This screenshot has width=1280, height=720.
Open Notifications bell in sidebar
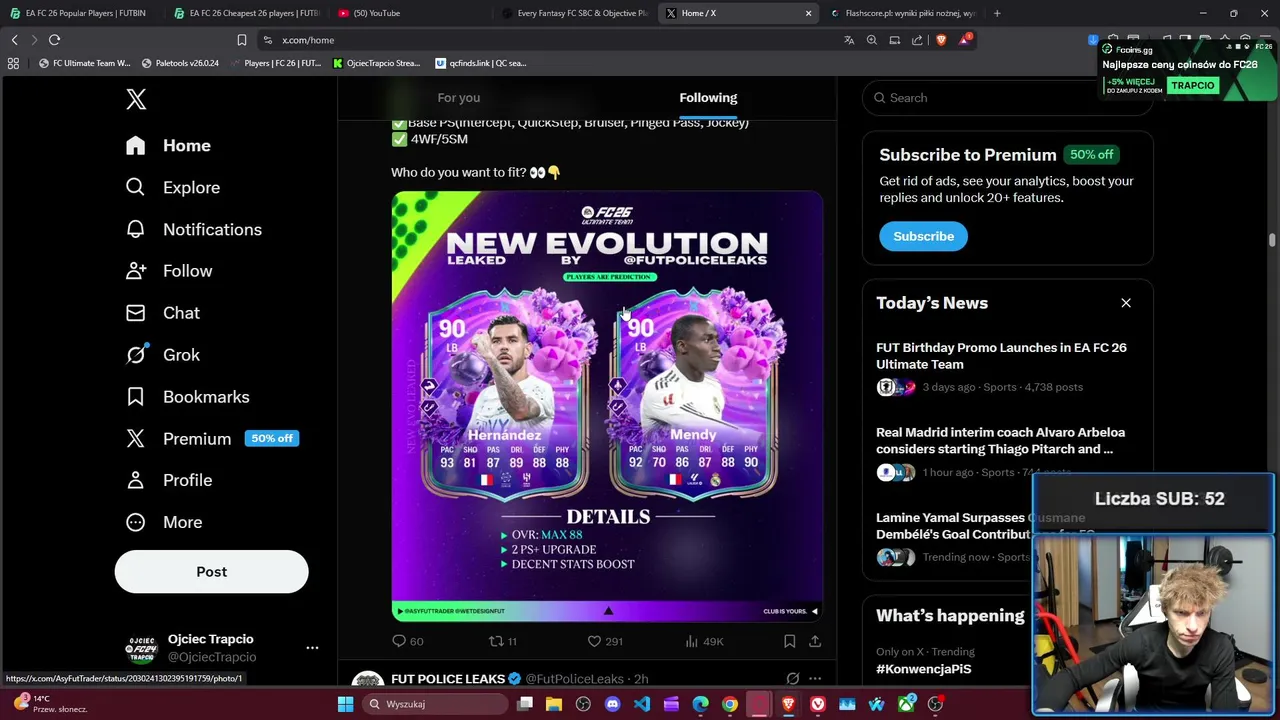136,229
